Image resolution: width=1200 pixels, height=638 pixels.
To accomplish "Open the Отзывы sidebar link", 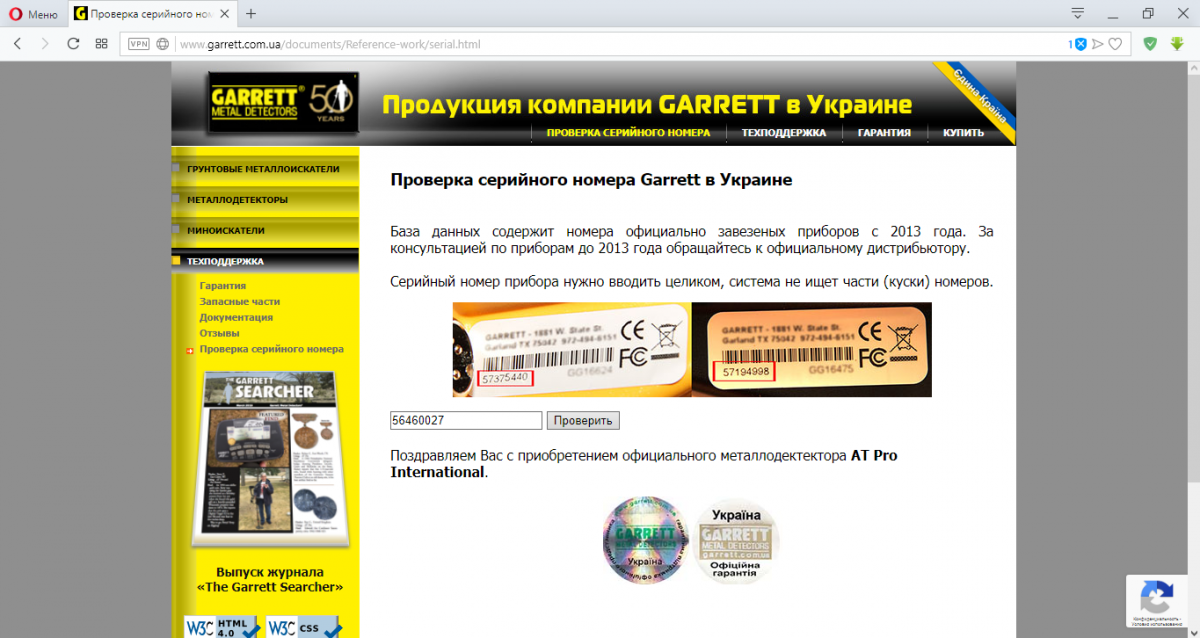I will point(219,333).
